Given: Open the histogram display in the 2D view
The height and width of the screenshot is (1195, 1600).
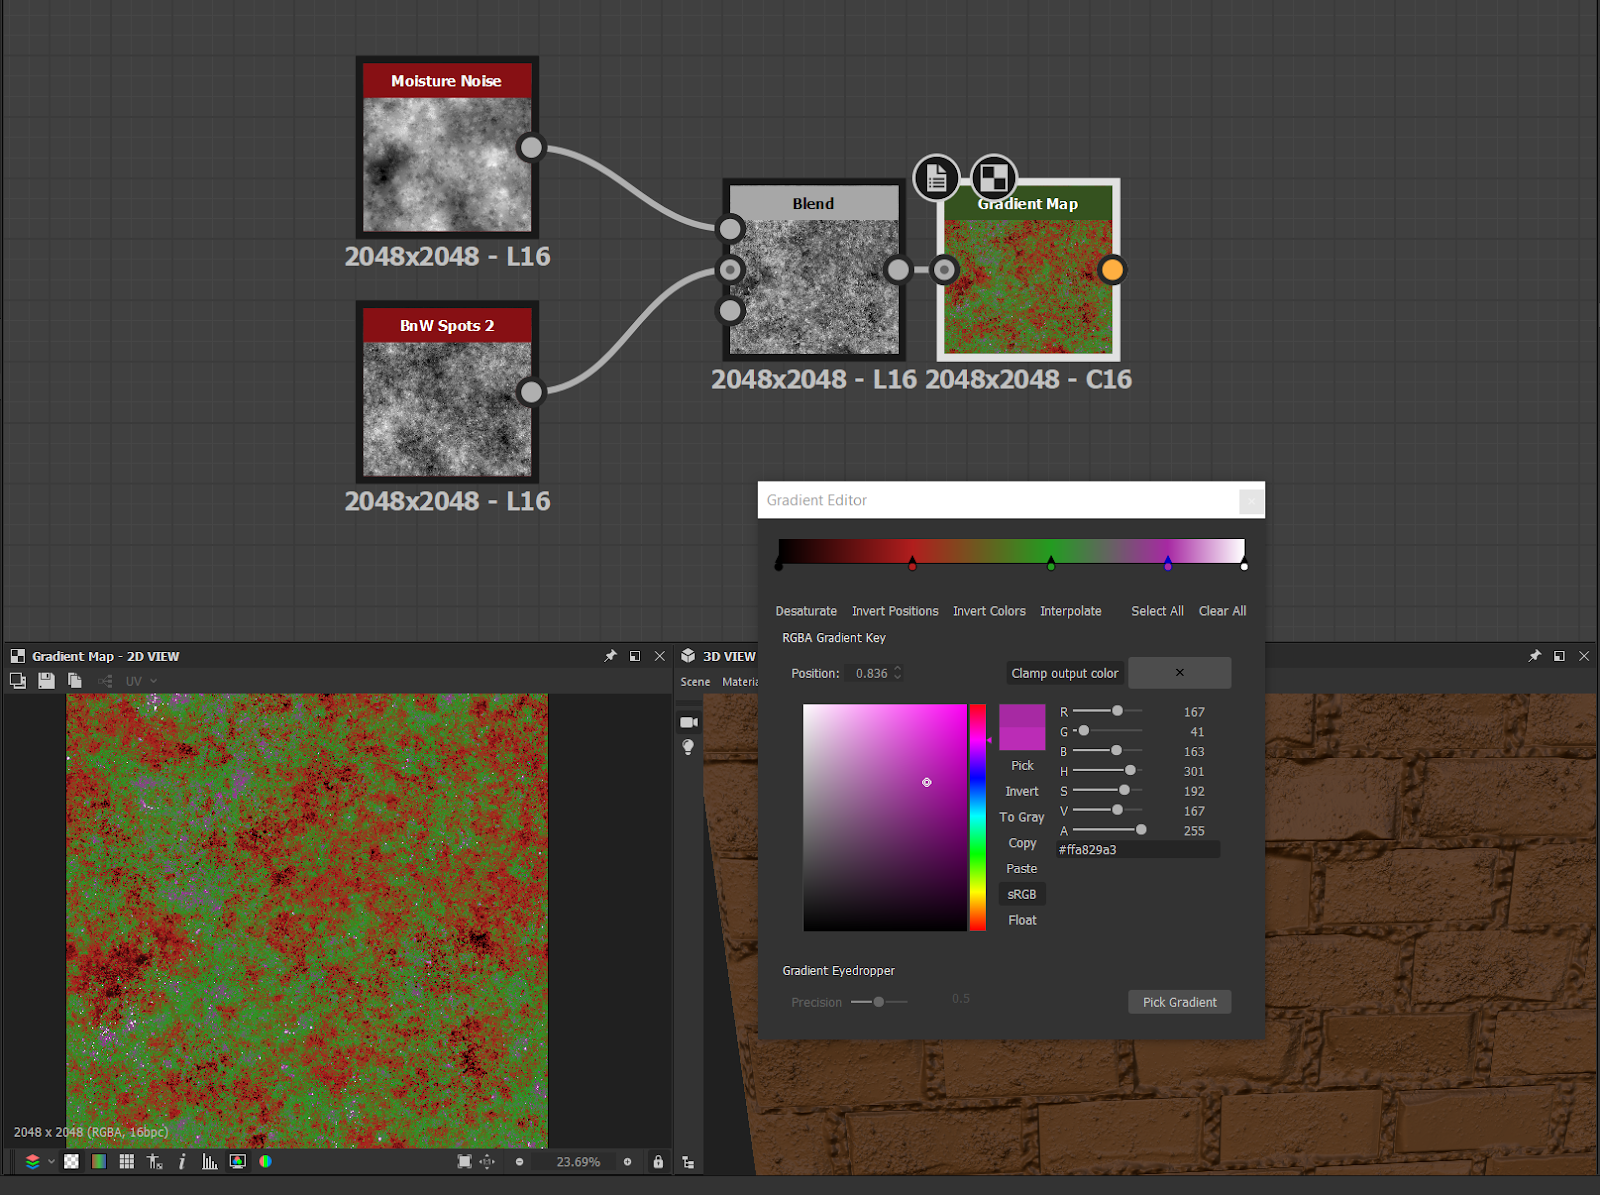Looking at the screenshot, I should pos(210,1161).
